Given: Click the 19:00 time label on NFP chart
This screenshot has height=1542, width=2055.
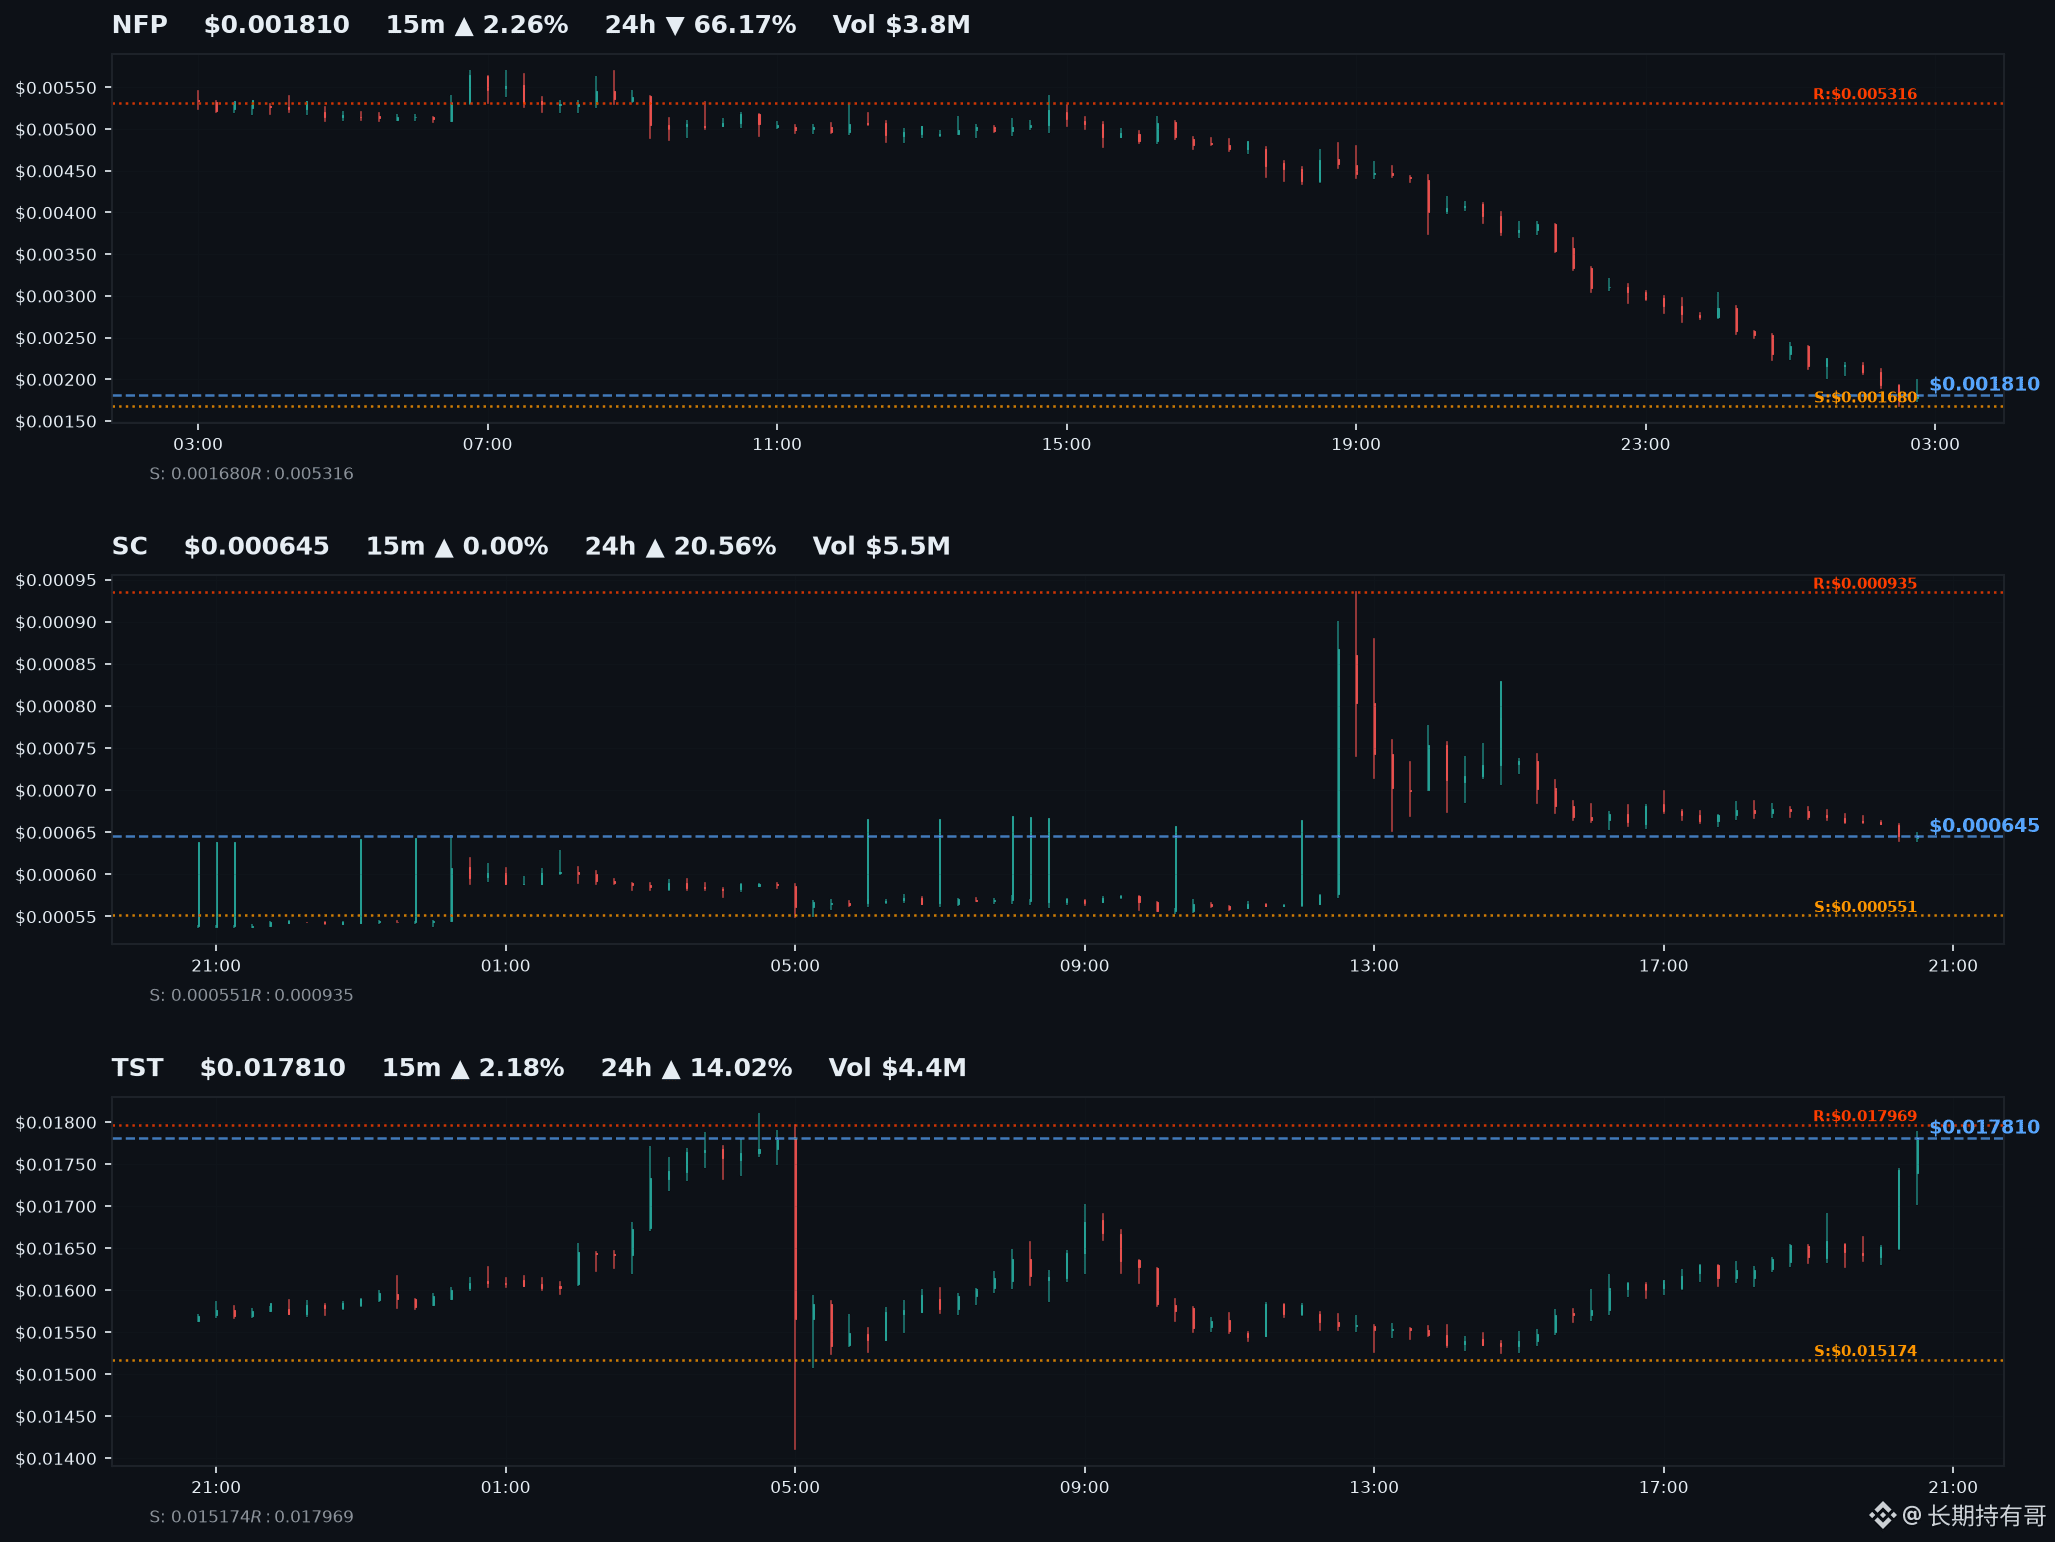Looking at the screenshot, I should (1355, 444).
